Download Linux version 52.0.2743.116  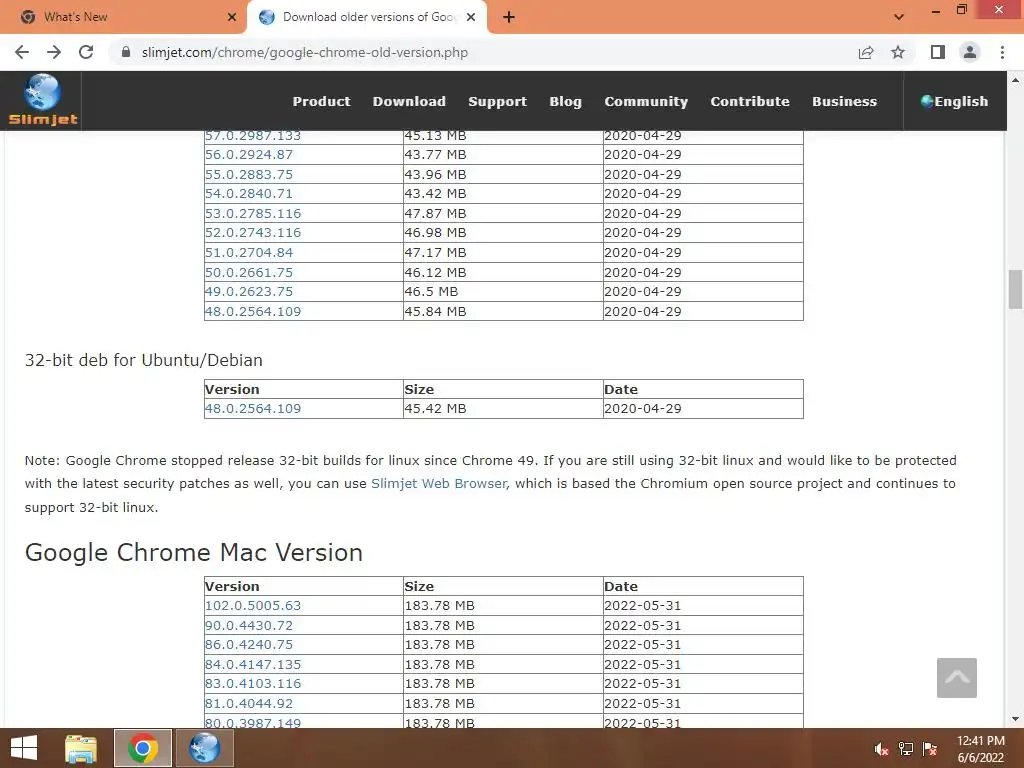(x=253, y=232)
